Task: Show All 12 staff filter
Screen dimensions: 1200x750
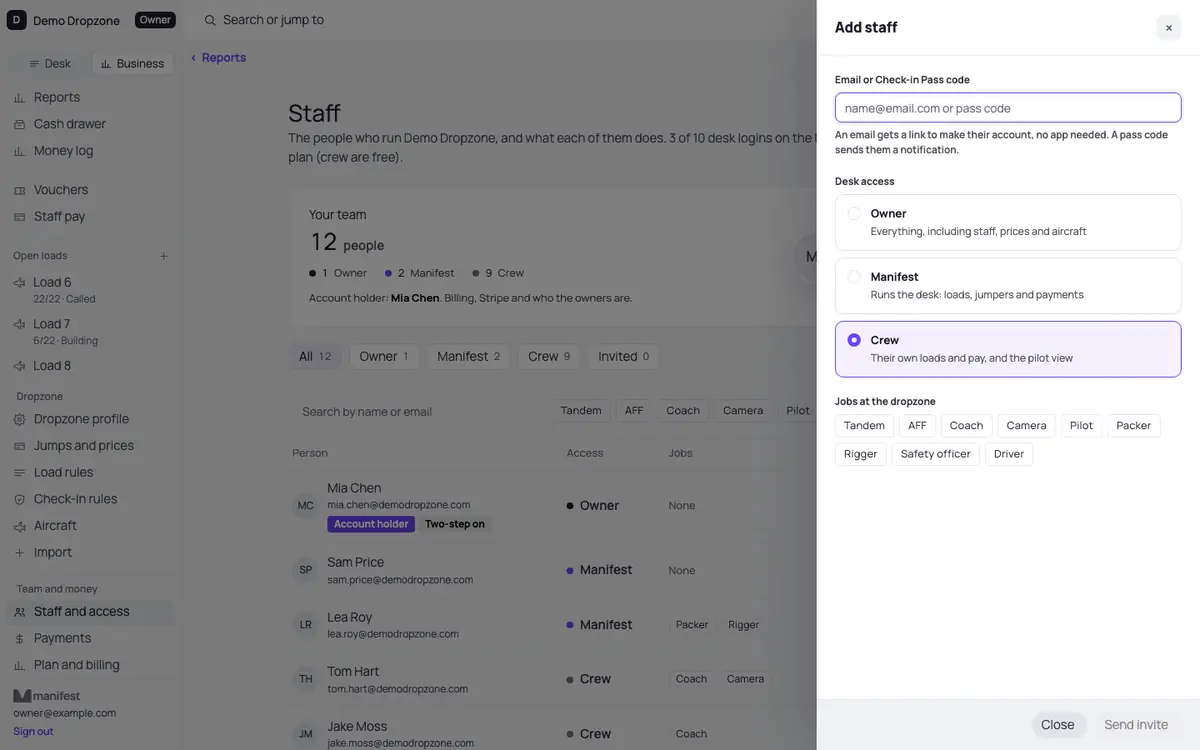Action: tap(315, 357)
